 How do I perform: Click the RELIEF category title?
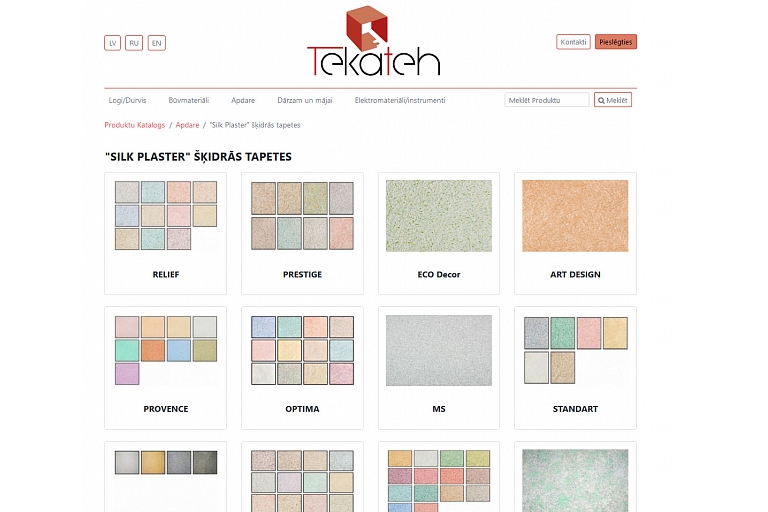click(x=166, y=274)
